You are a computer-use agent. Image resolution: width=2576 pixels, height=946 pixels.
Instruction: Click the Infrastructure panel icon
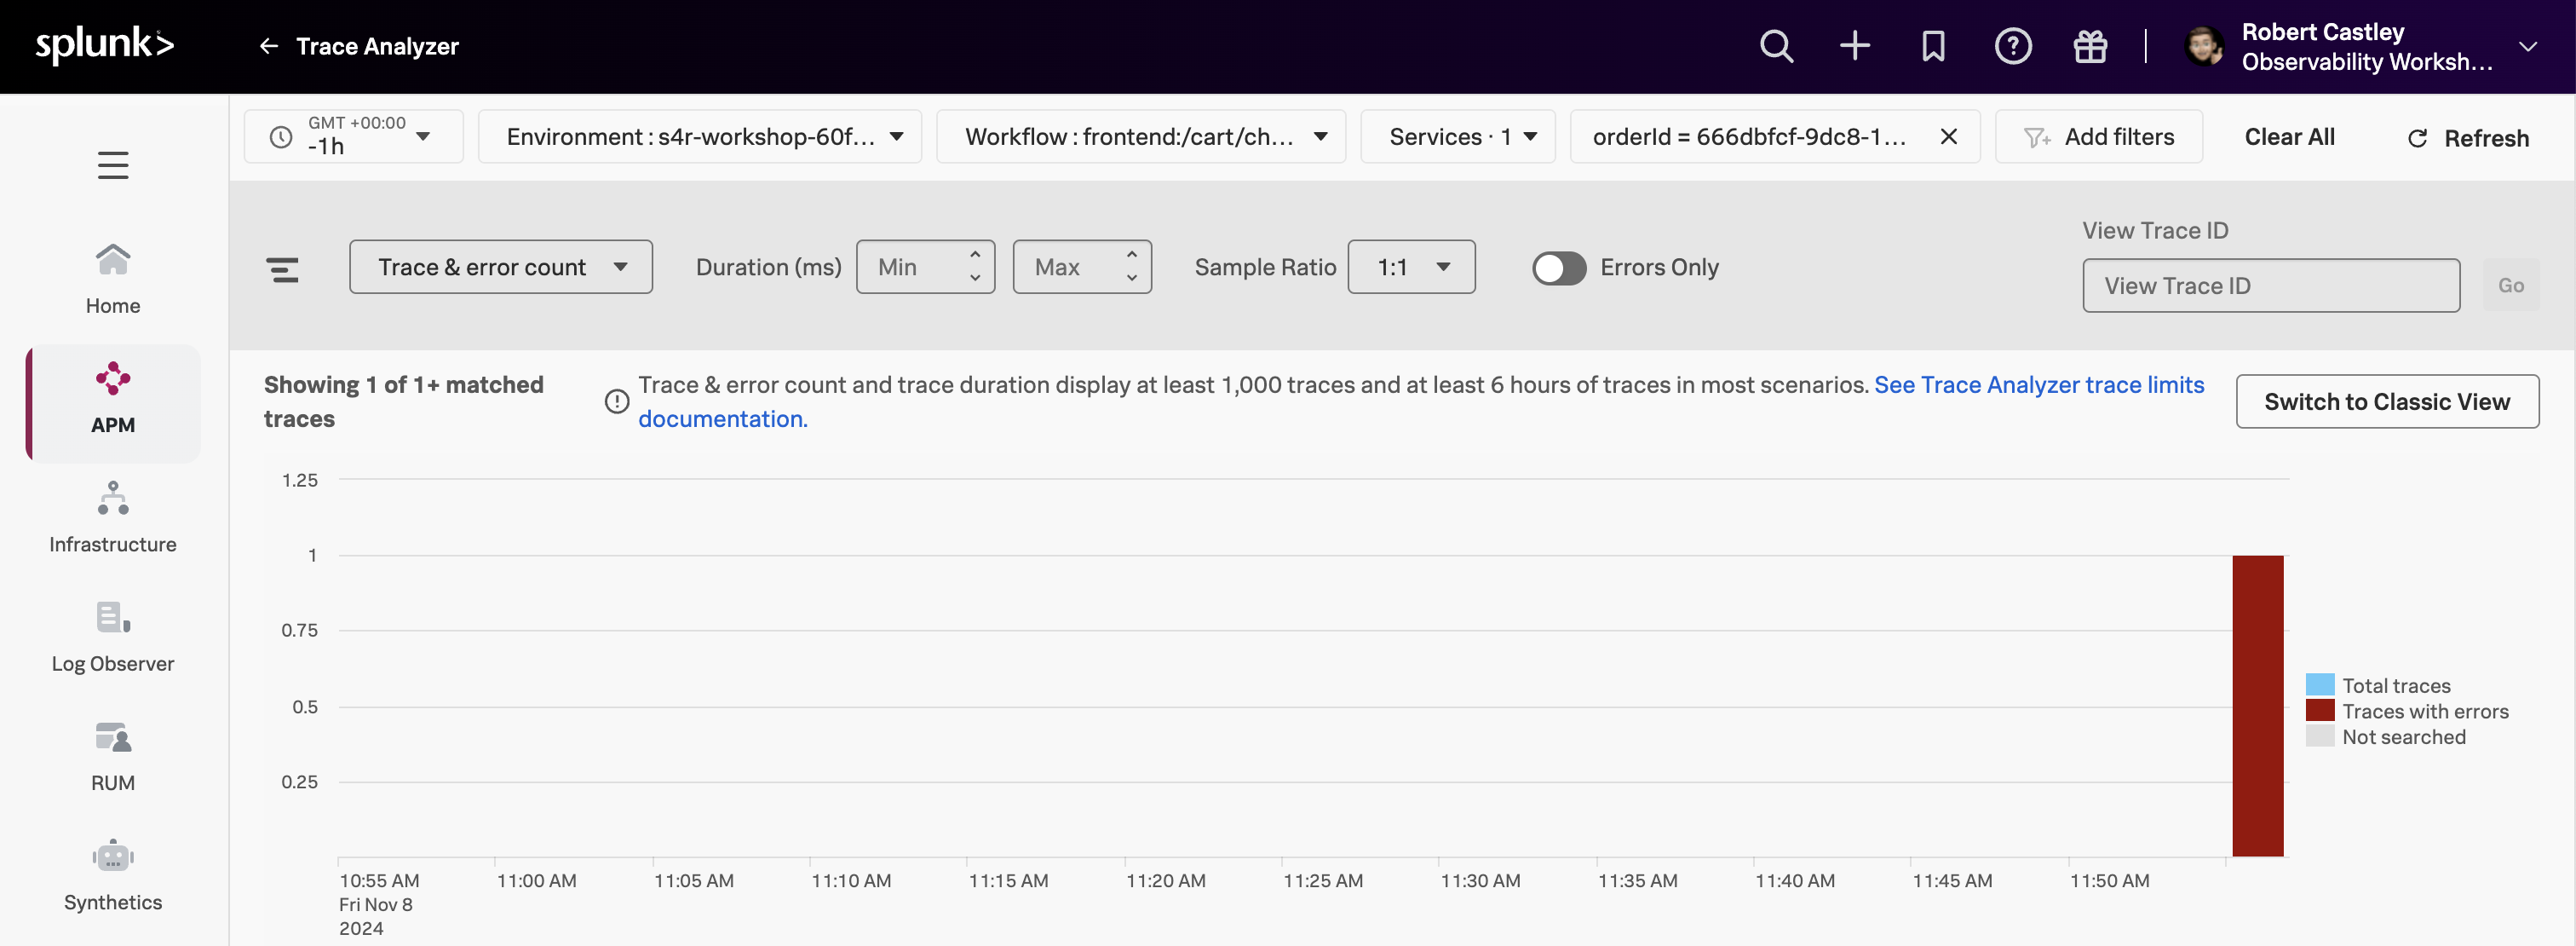pos(112,498)
